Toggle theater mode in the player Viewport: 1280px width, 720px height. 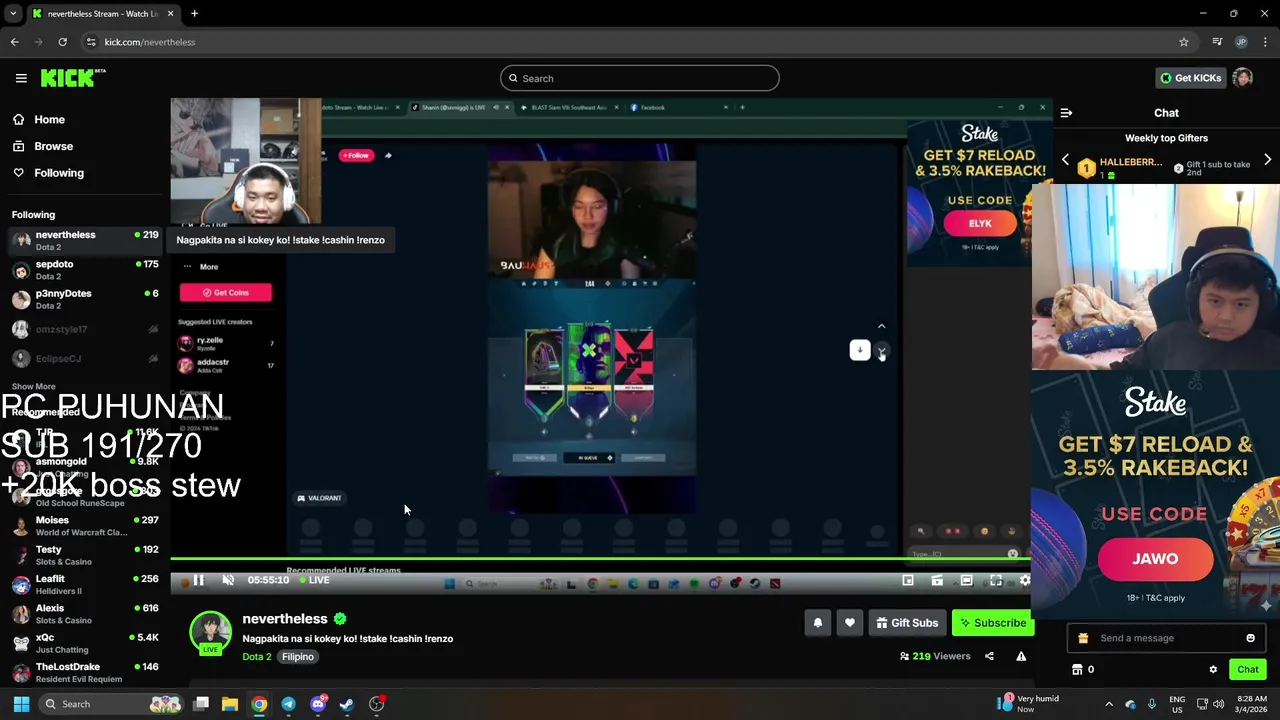(966, 580)
